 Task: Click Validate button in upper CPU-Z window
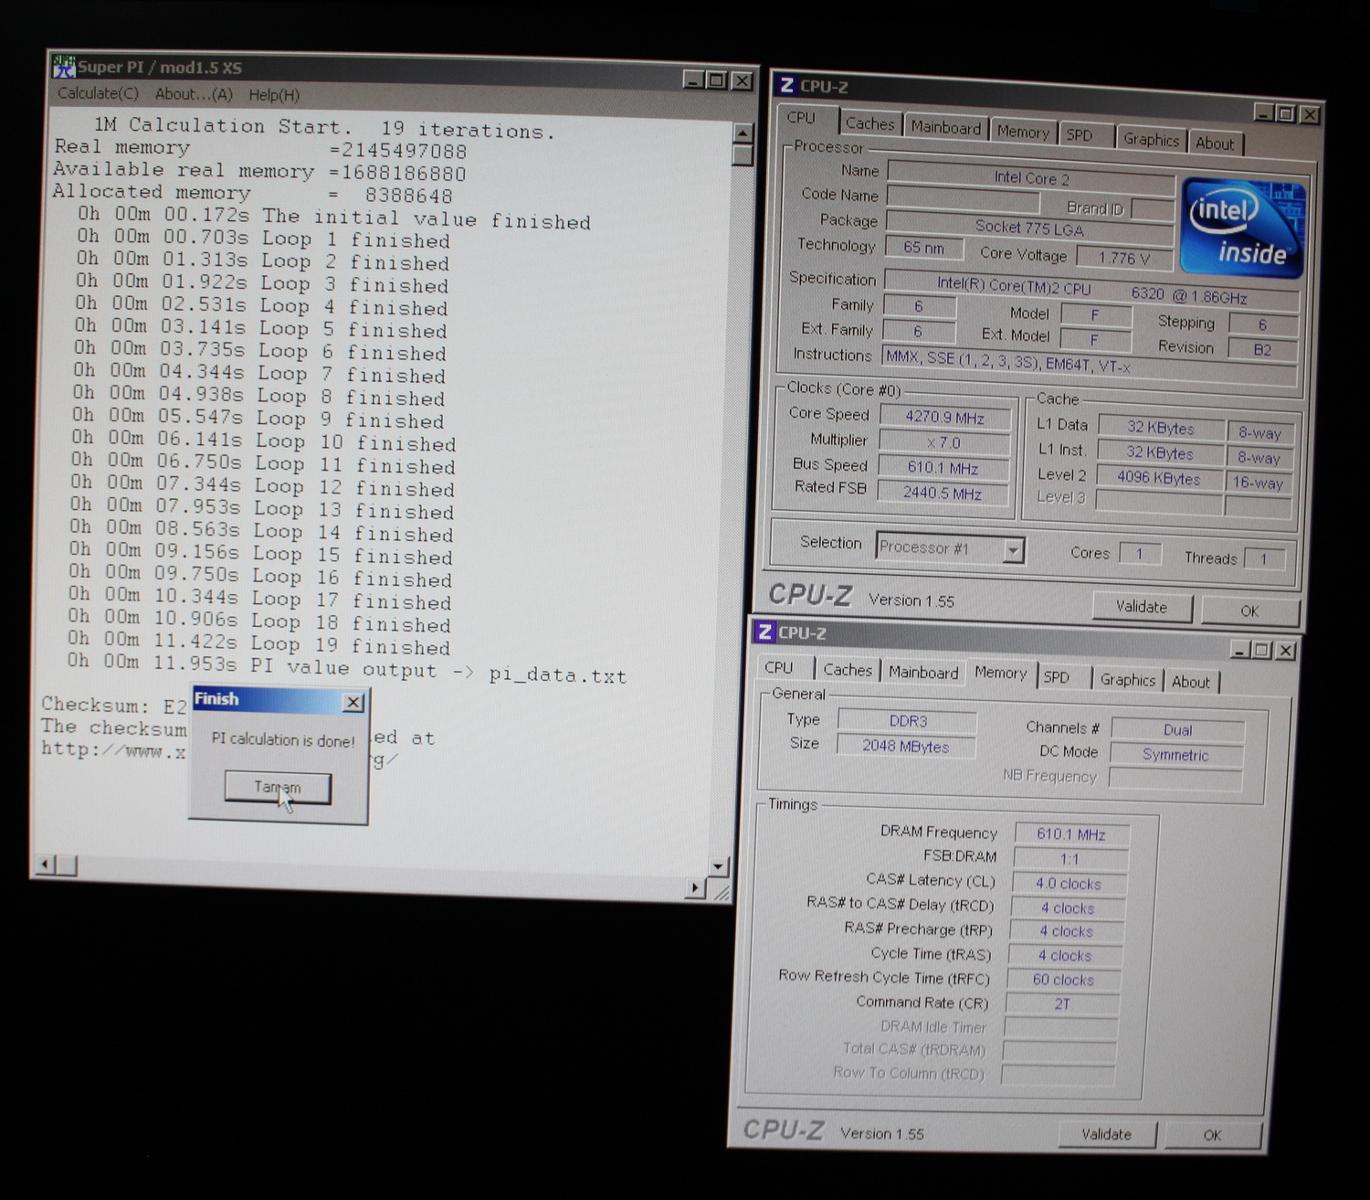(1141, 607)
